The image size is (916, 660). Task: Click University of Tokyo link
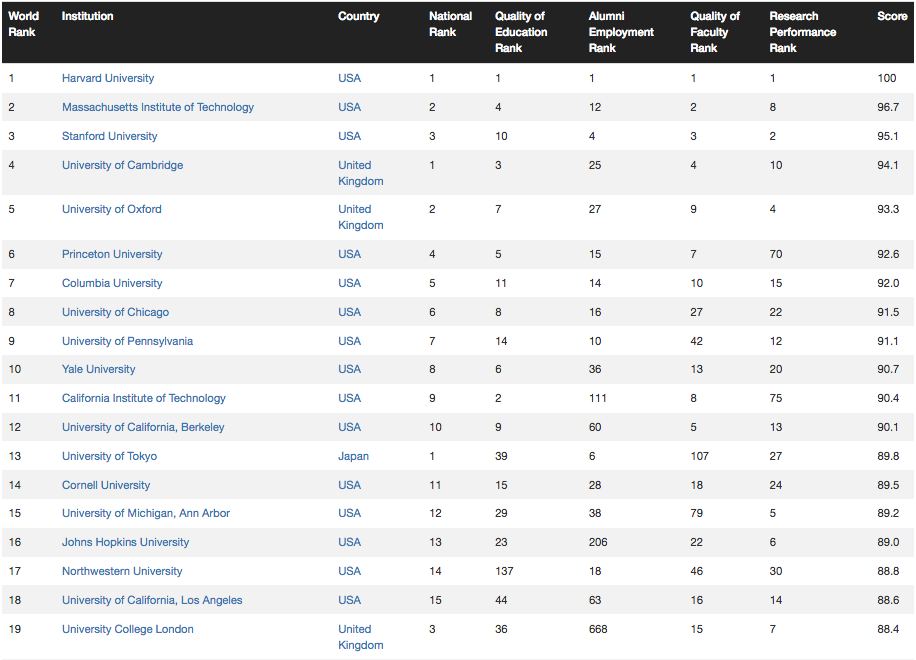point(109,456)
